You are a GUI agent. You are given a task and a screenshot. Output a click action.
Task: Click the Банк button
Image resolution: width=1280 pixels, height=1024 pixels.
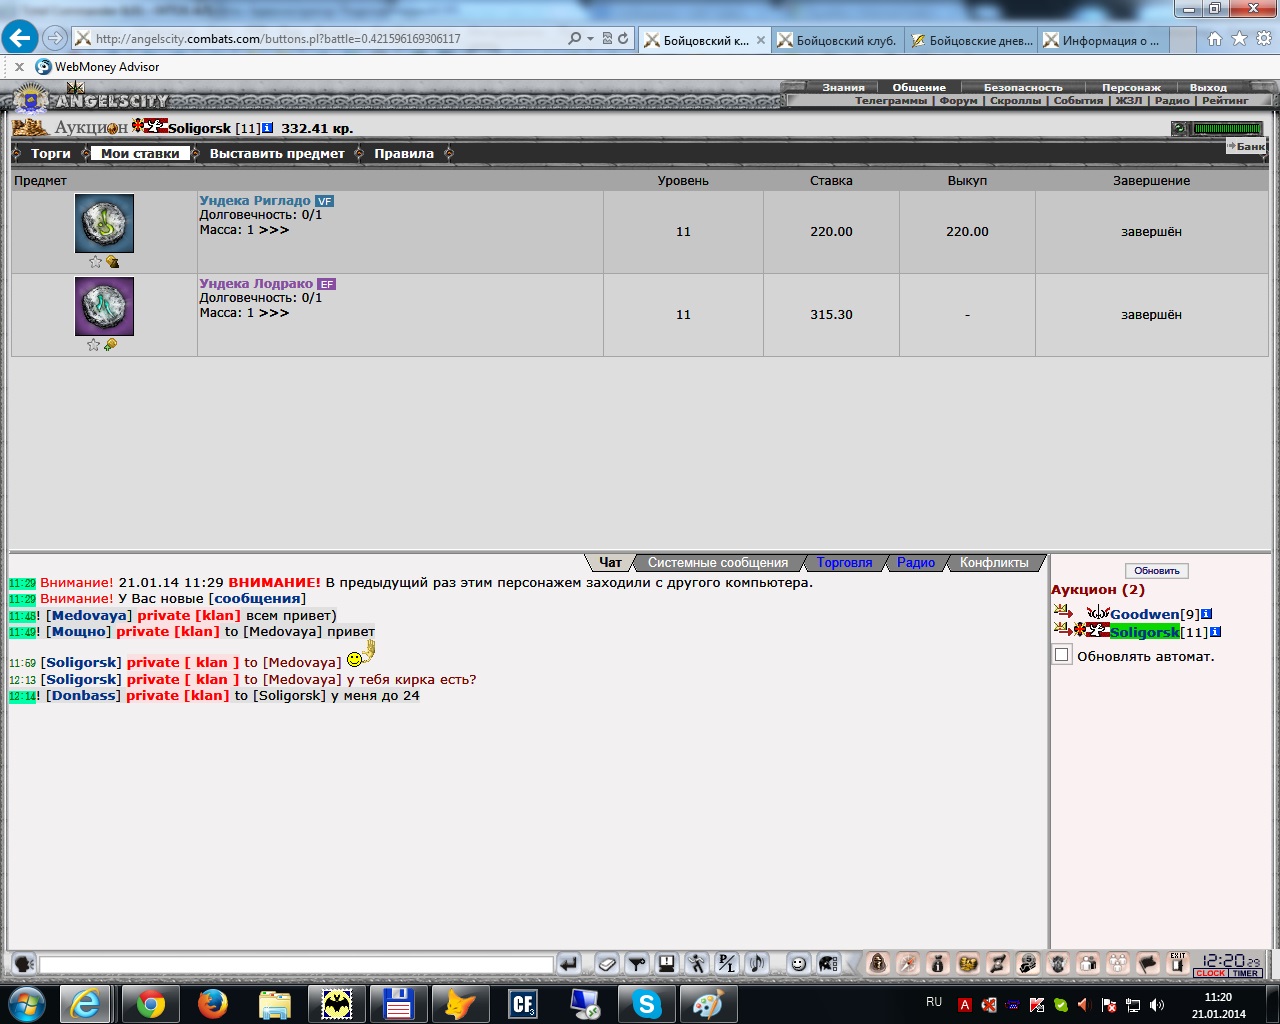[1246, 146]
